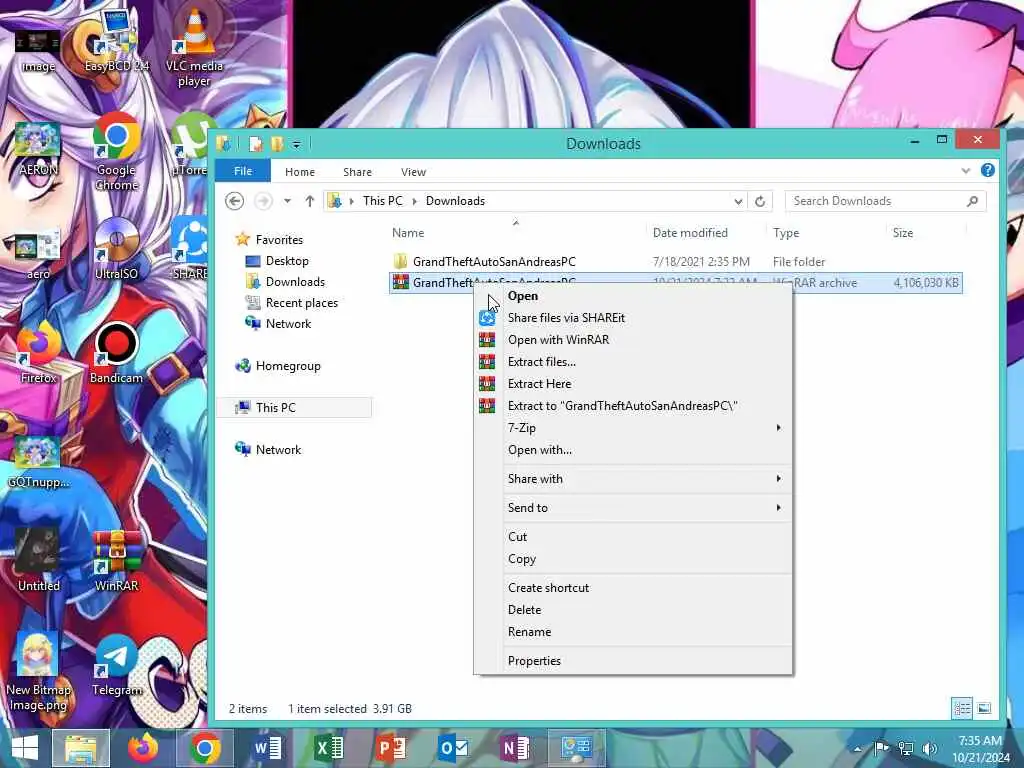The width and height of the screenshot is (1024, 768).
Task: Open Word from the taskbar
Action: click(266, 748)
